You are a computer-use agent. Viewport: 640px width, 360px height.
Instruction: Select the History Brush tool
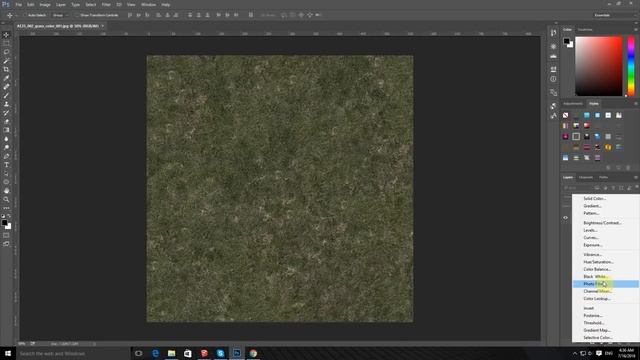(x=6, y=113)
